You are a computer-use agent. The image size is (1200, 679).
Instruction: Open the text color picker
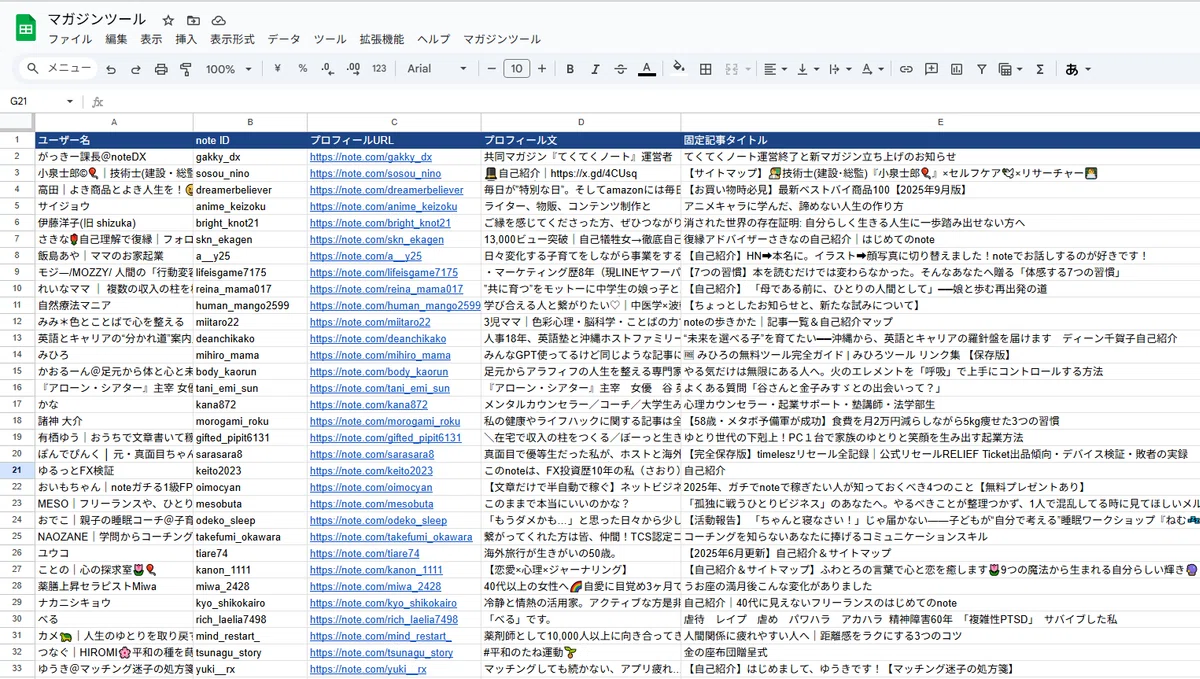[647, 69]
